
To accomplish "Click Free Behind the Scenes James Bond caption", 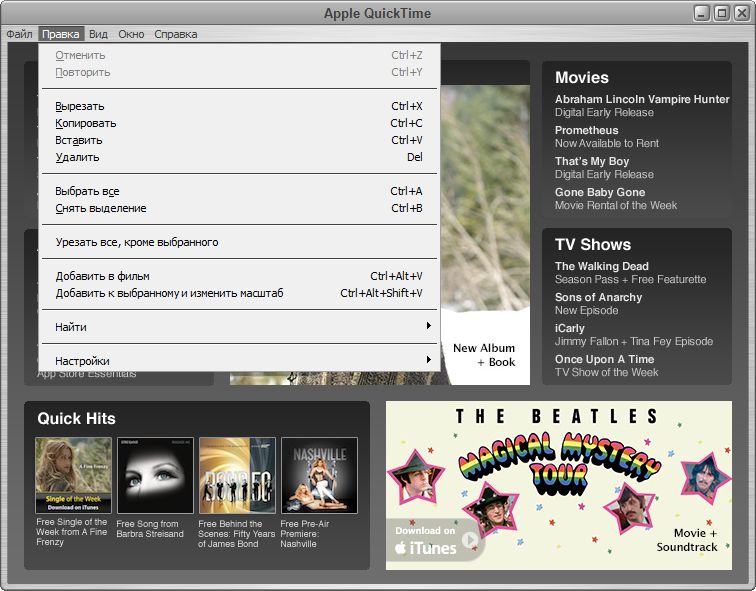I will (x=236, y=534).
